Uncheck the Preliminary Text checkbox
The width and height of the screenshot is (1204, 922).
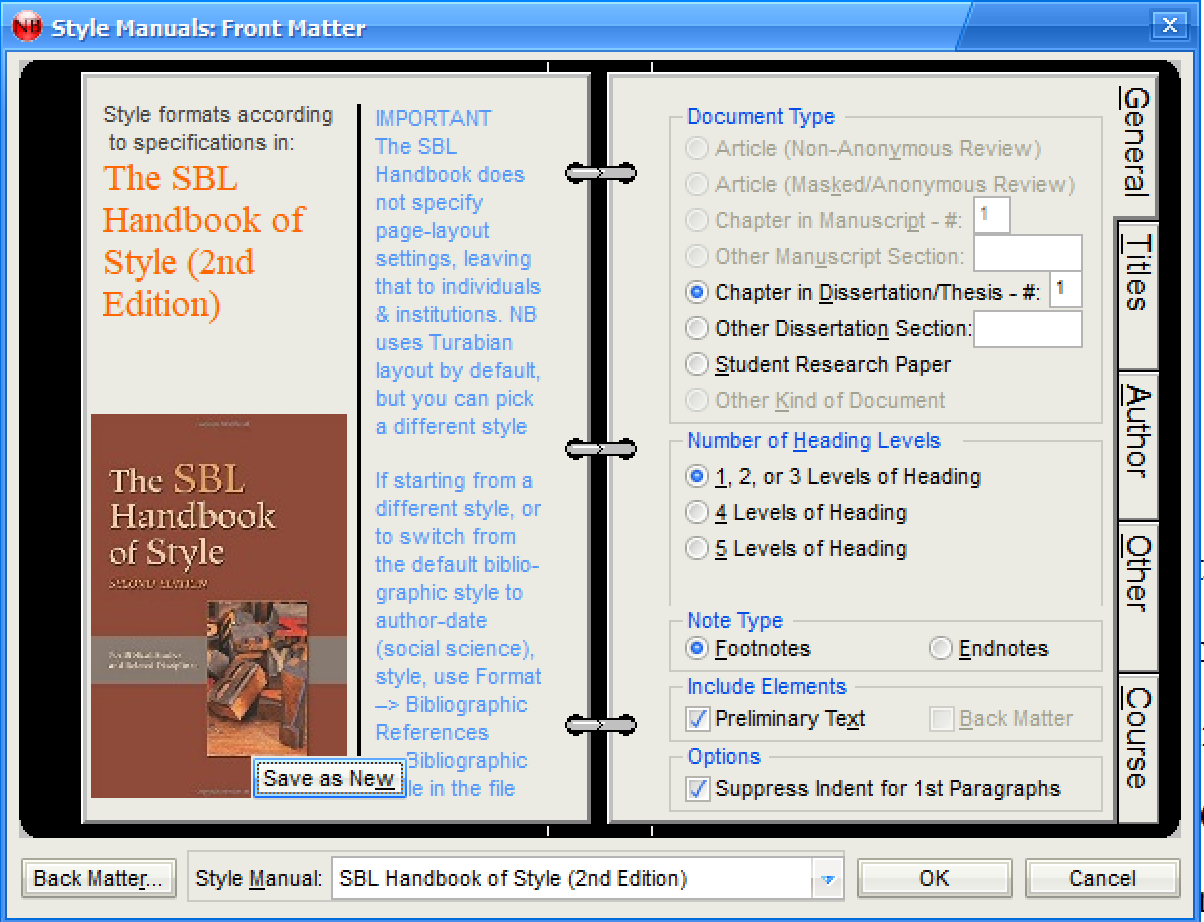click(x=698, y=719)
